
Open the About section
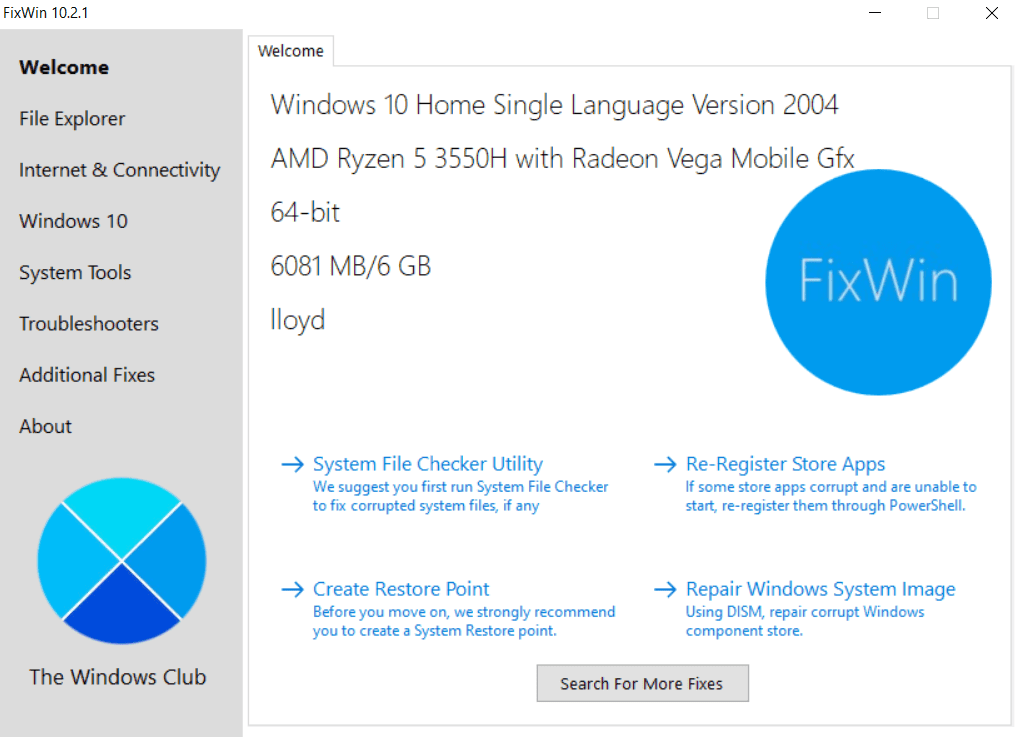45,426
